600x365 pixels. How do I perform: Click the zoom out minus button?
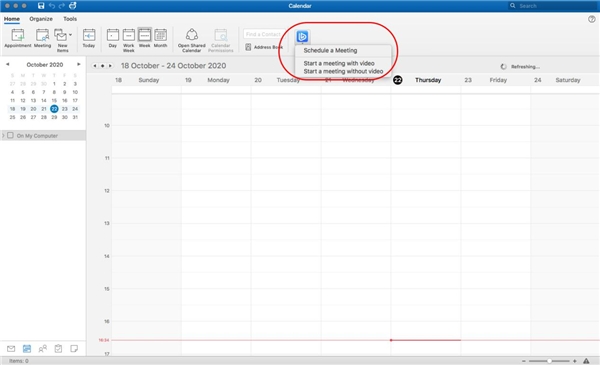[524, 361]
